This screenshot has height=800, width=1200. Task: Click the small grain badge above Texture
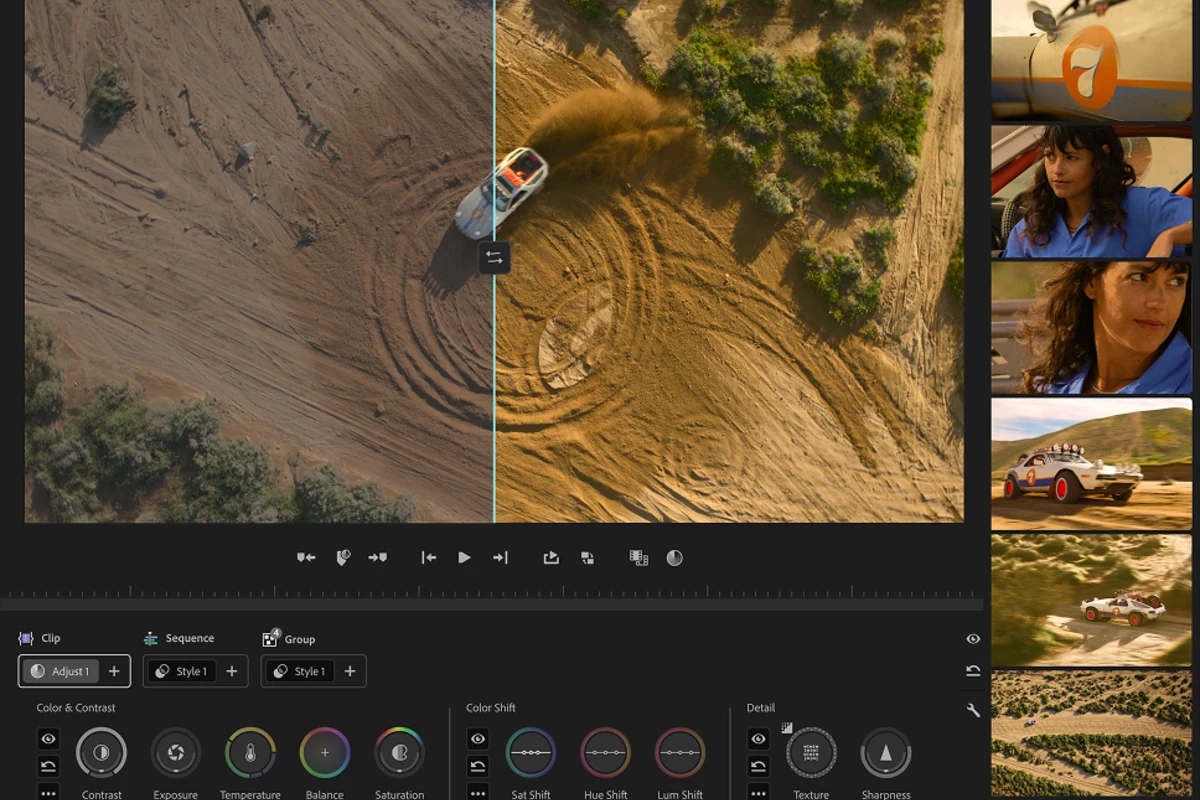click(x=787, y=728)
